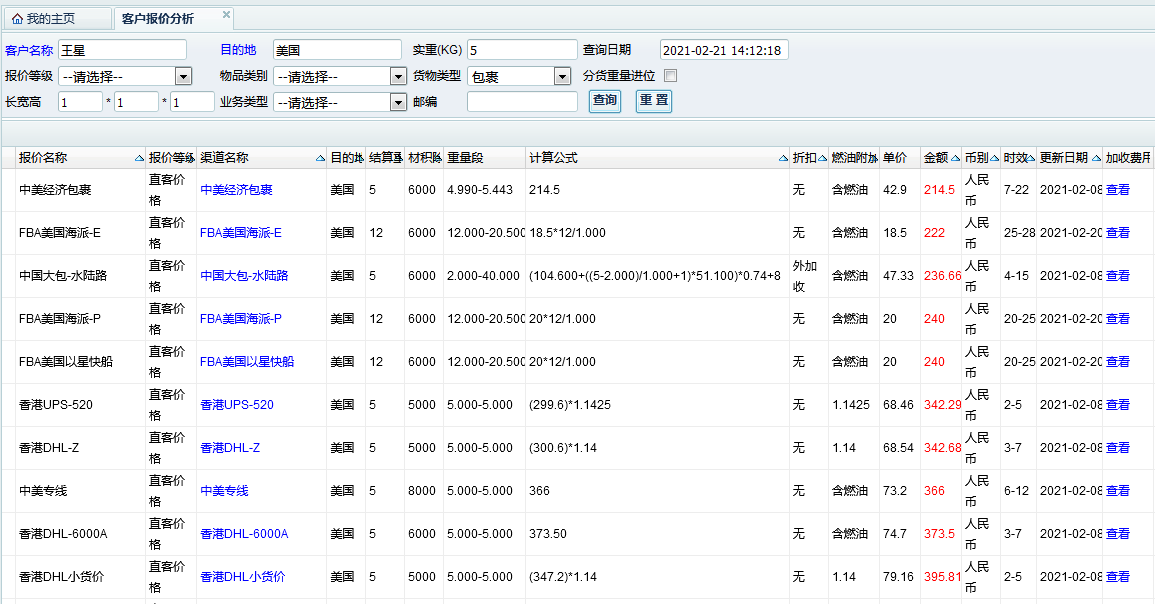Sort table by 金额 column arrow
1155x604 pixels.
click(x=955, y=159)
